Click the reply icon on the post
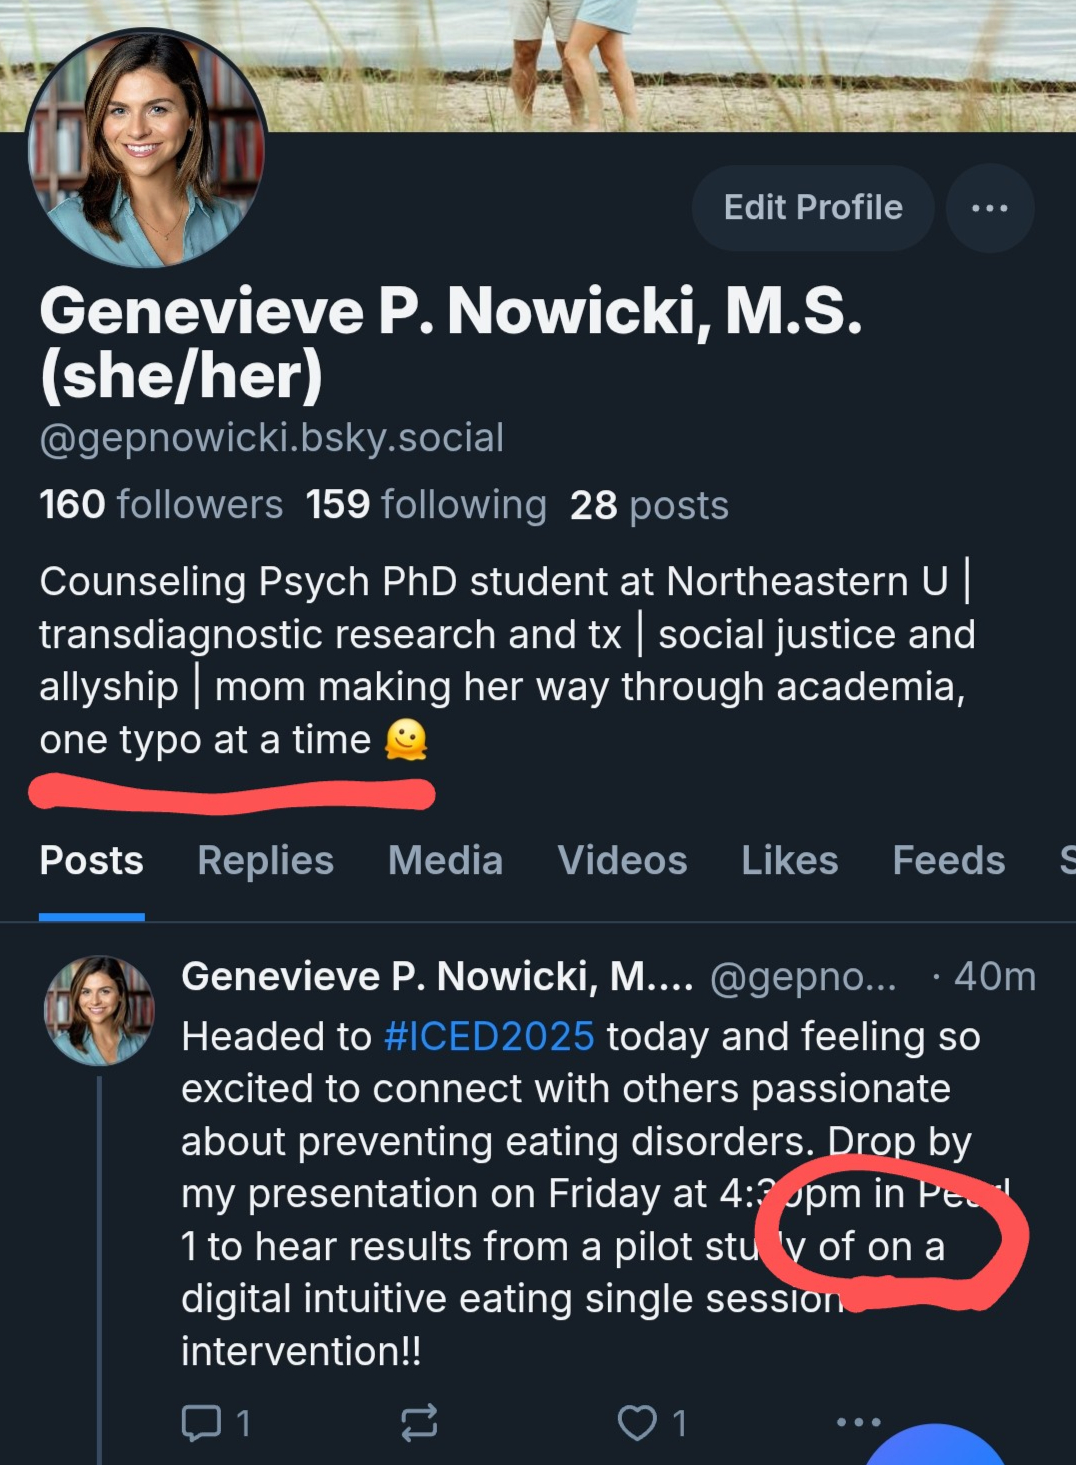The image size is (1076, 1465). point(201,1422)
